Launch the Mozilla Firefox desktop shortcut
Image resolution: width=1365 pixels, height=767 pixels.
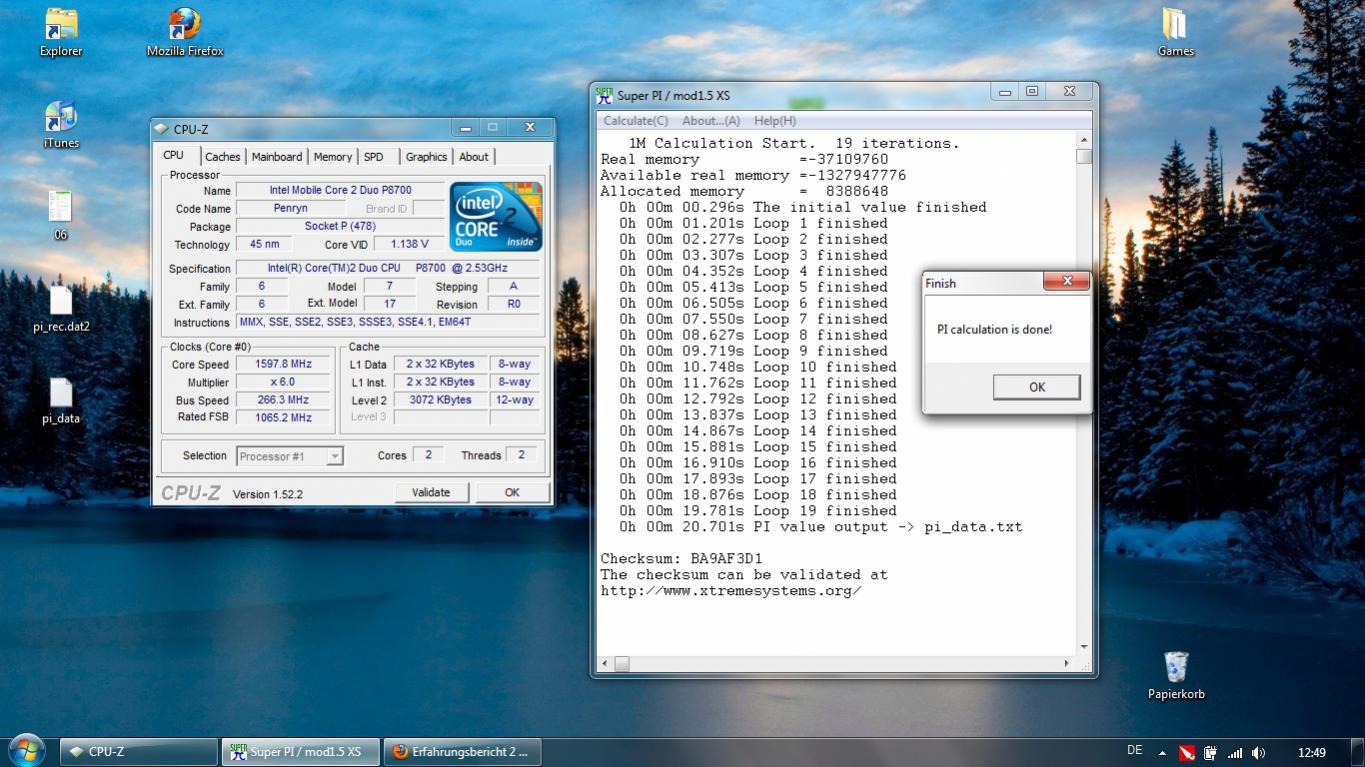pyautogui.click(x=185, y=31)
